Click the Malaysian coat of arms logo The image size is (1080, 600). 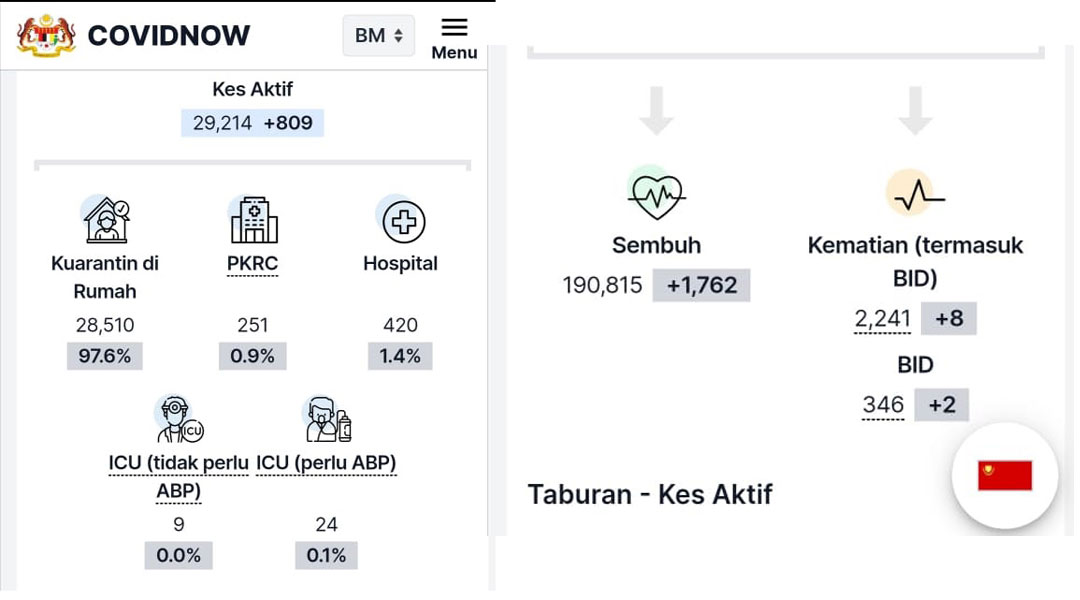point(46,36)
